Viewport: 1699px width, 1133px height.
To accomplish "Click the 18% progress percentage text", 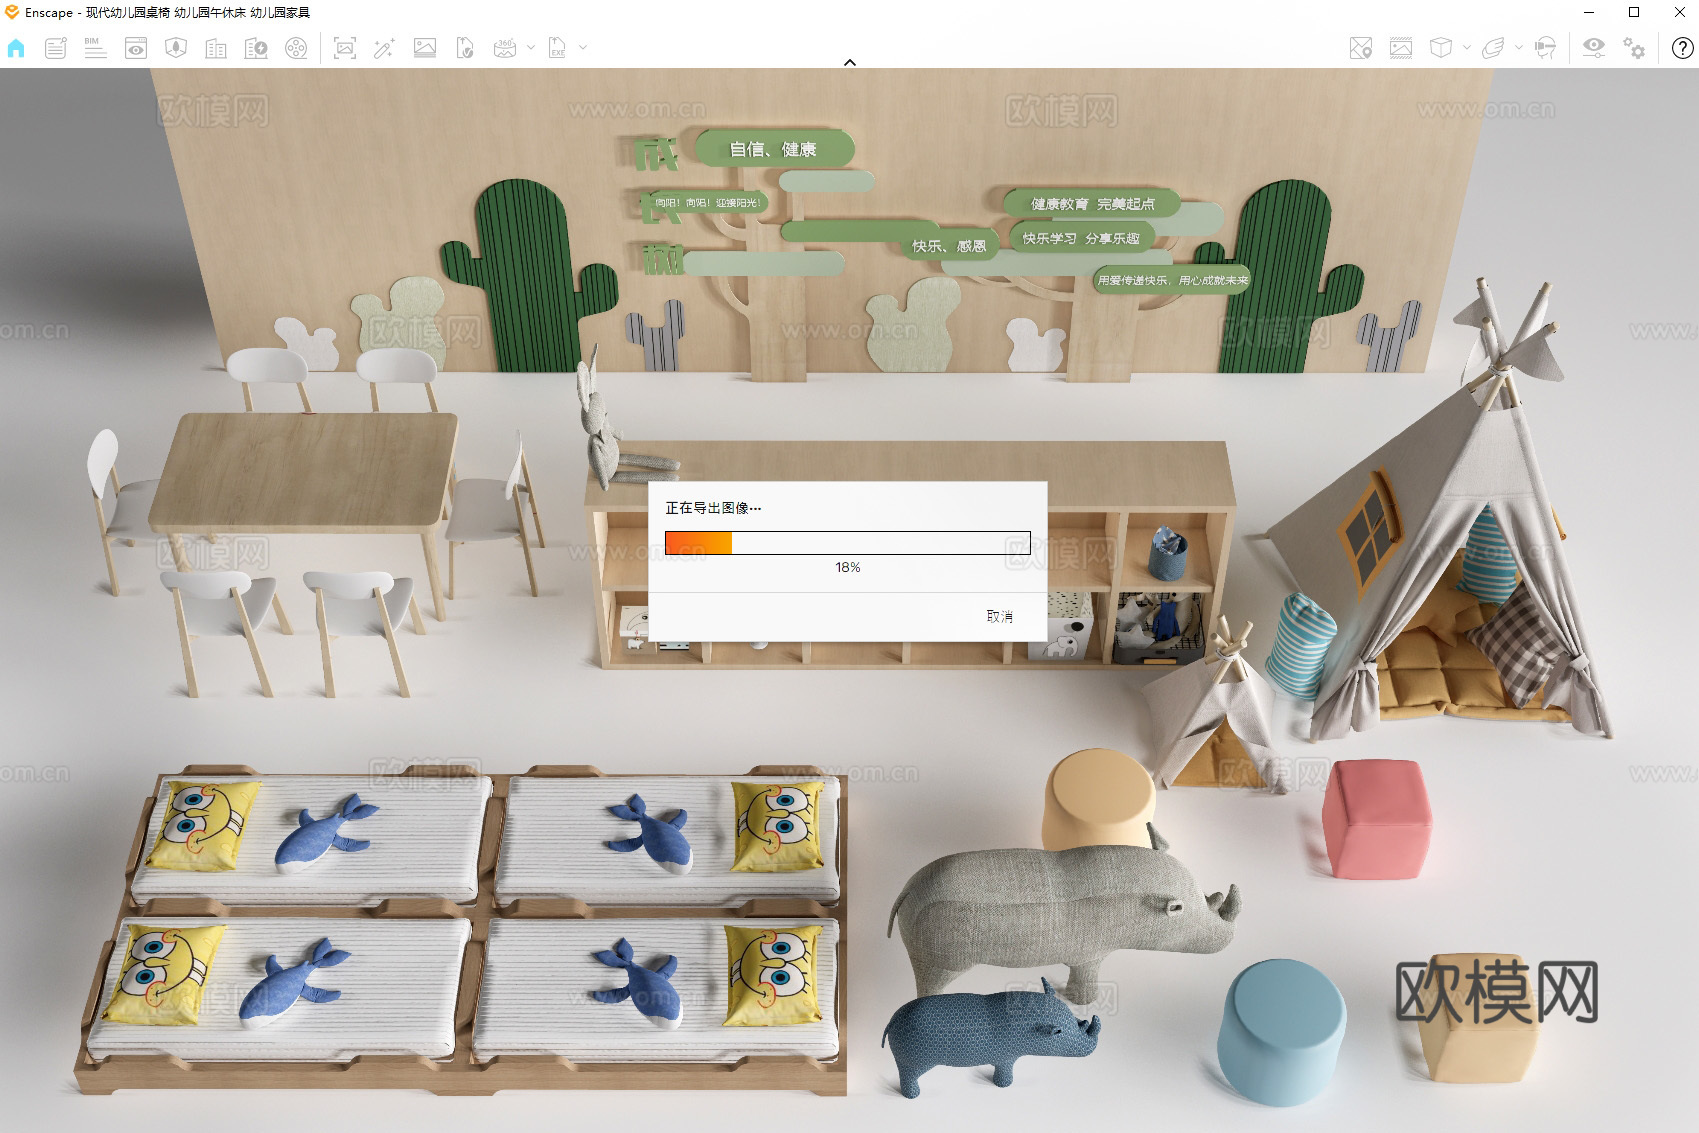I will (848, 567).
